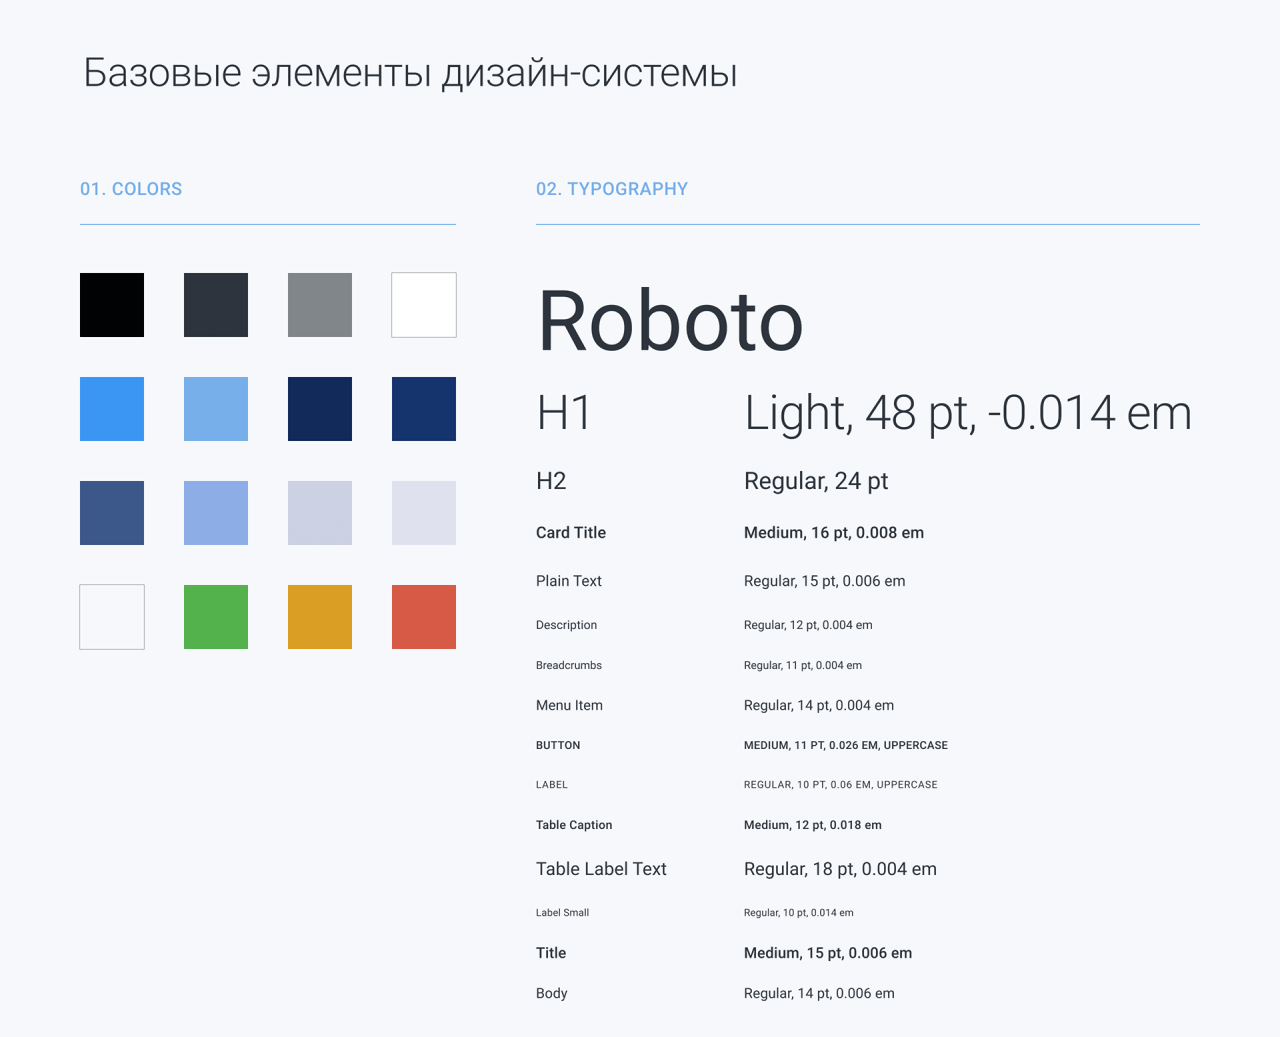Select the Card Title style label
The image size is (1280, 1037).
571,533
